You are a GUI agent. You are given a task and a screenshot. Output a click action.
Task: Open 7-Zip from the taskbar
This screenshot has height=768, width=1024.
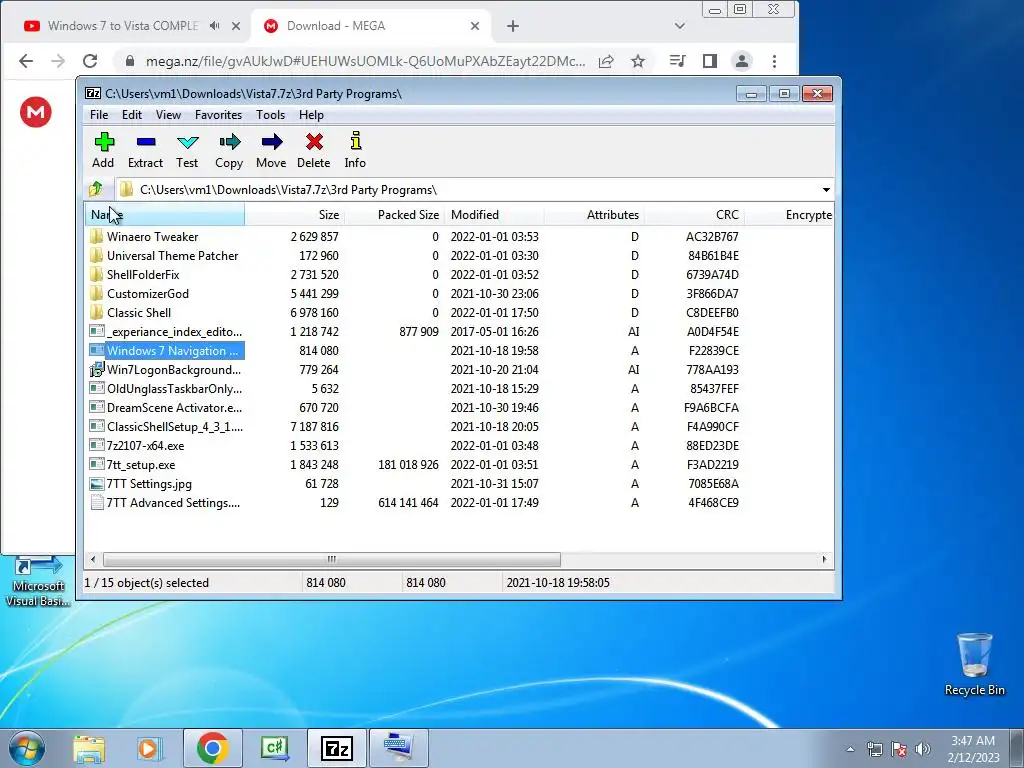click(336, 748)
